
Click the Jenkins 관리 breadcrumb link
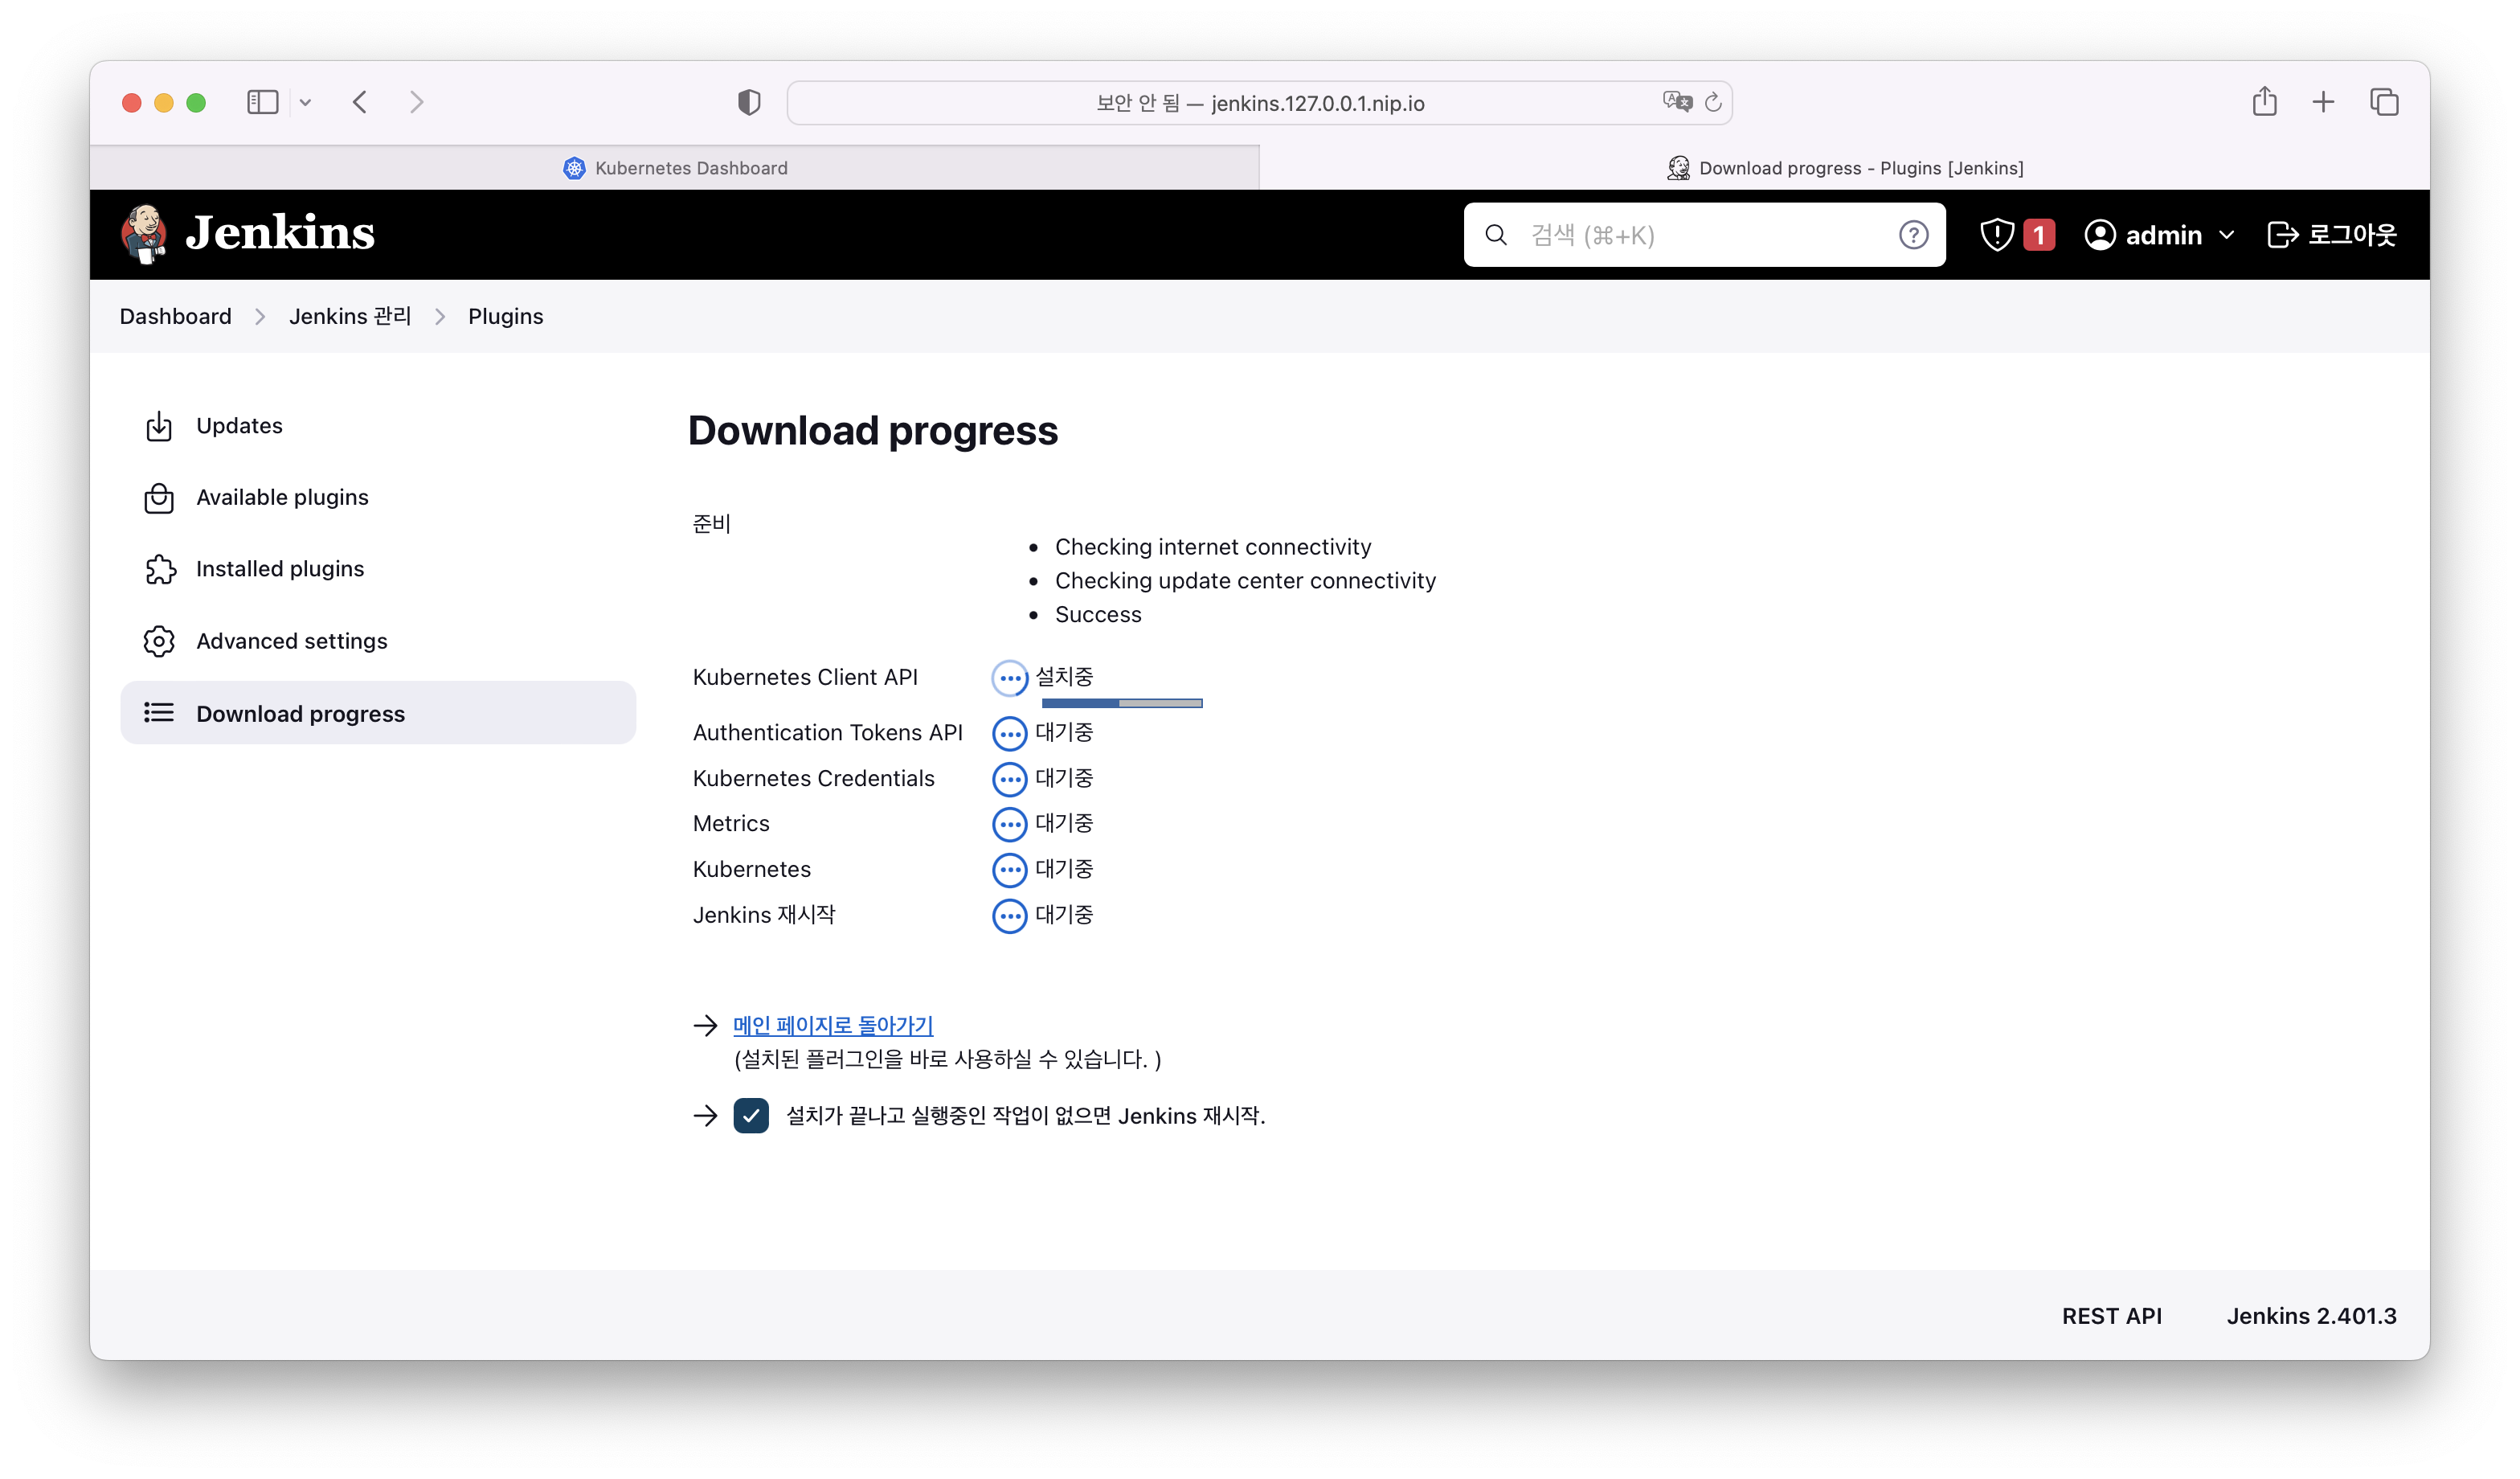tap(350, 317)
